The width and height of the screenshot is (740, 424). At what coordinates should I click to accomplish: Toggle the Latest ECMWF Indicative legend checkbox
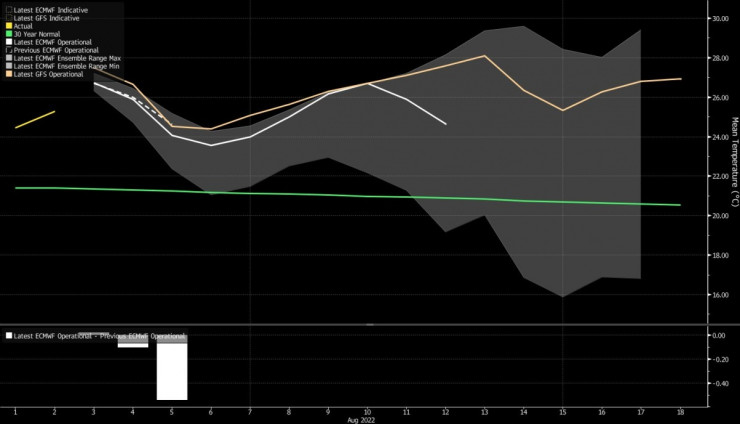[x=8, y=9]
